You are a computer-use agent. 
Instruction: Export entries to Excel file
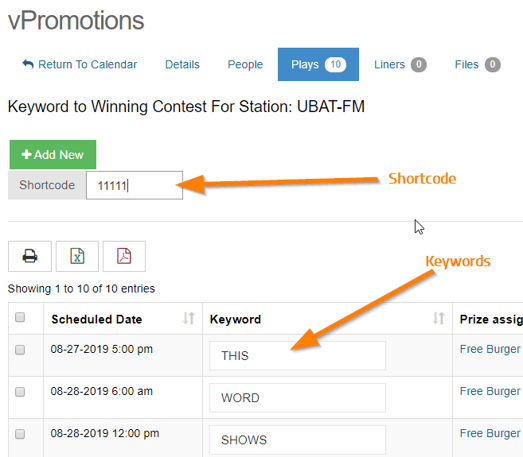(x=77, y=256)
